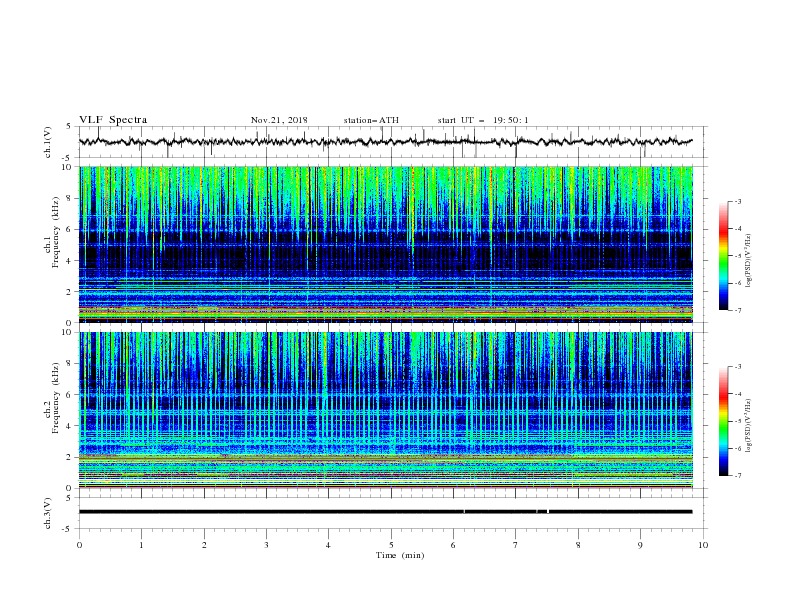Click the ch.1 spectrogram color scale bar

(x=723, y=256)
